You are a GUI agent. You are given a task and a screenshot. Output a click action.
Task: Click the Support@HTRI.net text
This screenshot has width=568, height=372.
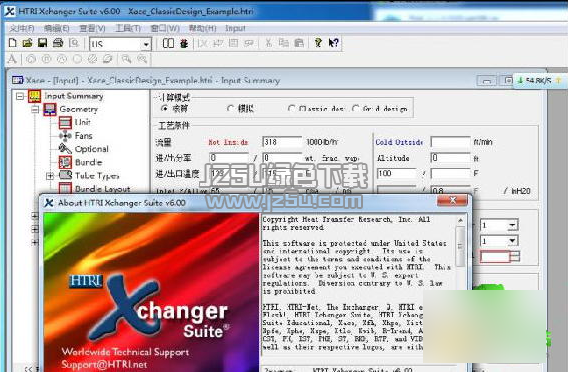[104, 364]
